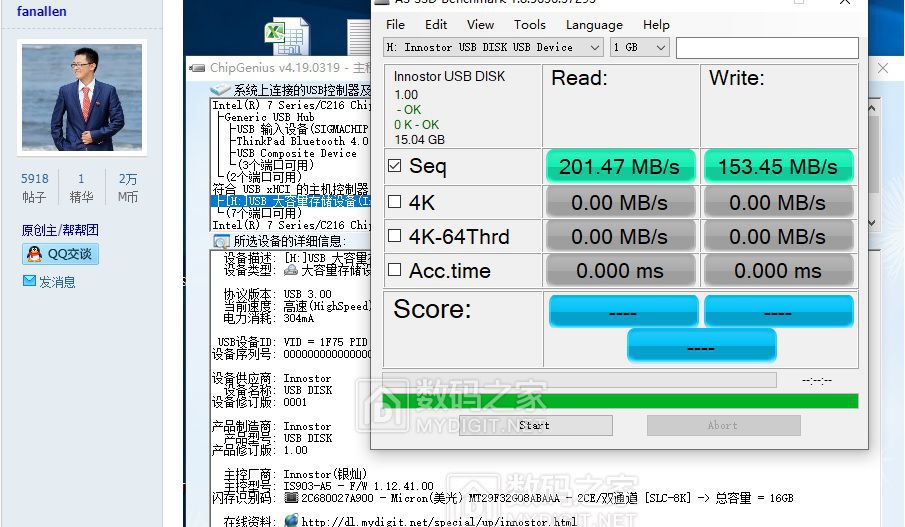
Task: Click the 系统上连接的USB控制器 header icon
Action: [x=220, y=89]
